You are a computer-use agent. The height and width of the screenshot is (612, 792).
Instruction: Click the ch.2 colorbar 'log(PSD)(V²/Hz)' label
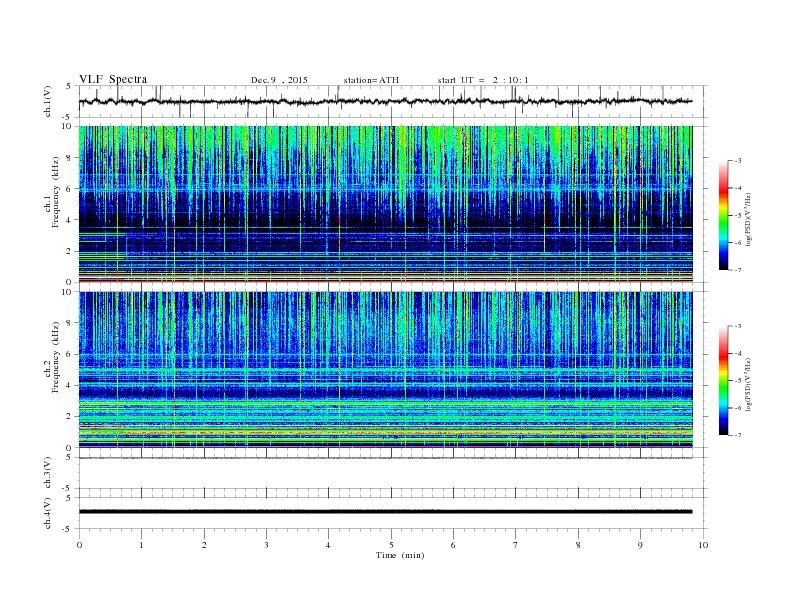click(748, 384)
